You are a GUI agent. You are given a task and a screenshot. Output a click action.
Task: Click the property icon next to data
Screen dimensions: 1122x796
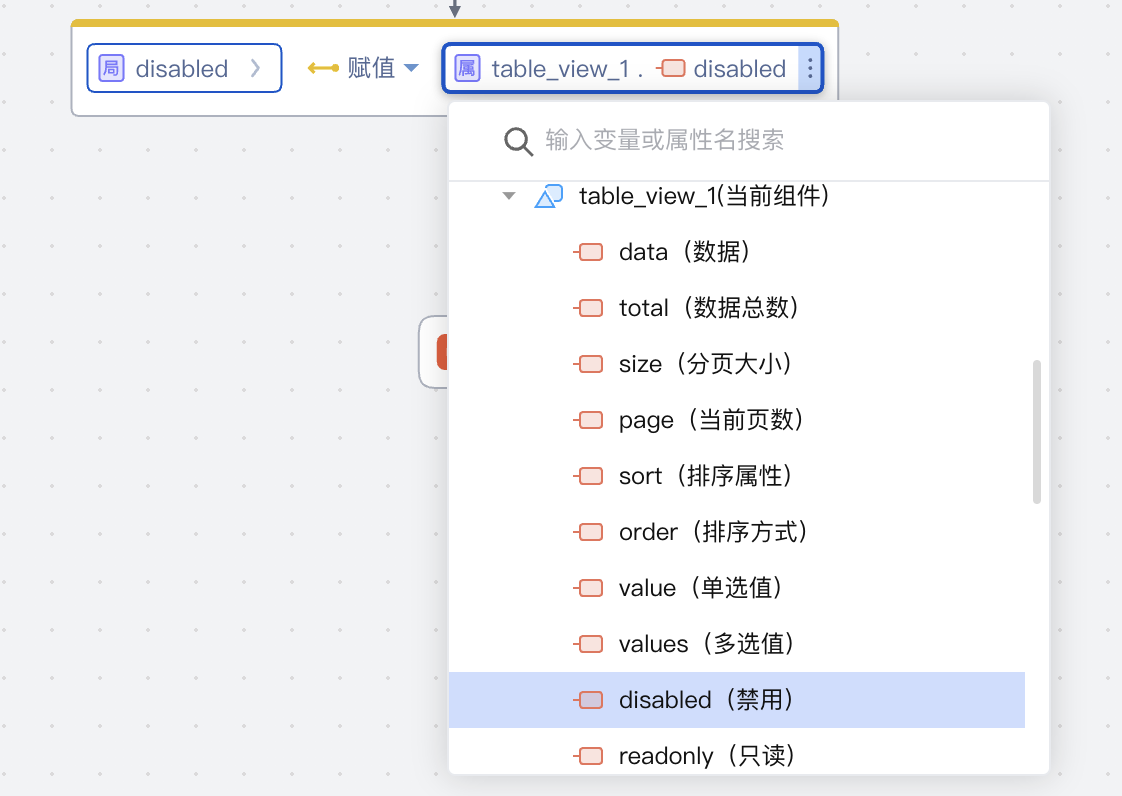click(589, 252)
